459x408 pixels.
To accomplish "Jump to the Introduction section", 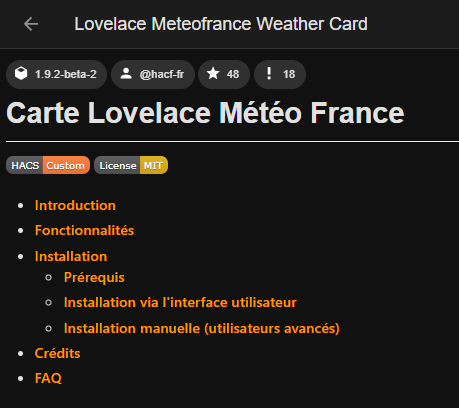I will pyautogui.click(x=75, y=205).
